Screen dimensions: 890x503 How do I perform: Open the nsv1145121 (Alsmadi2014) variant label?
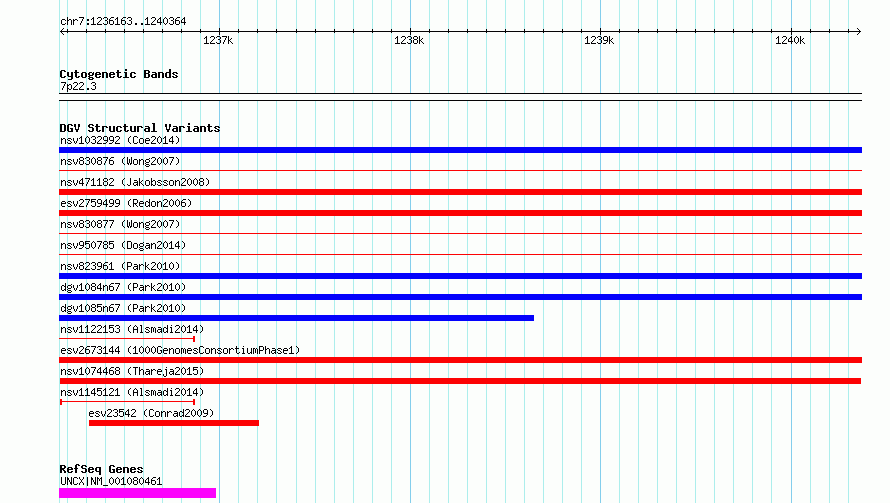(132, 392)
